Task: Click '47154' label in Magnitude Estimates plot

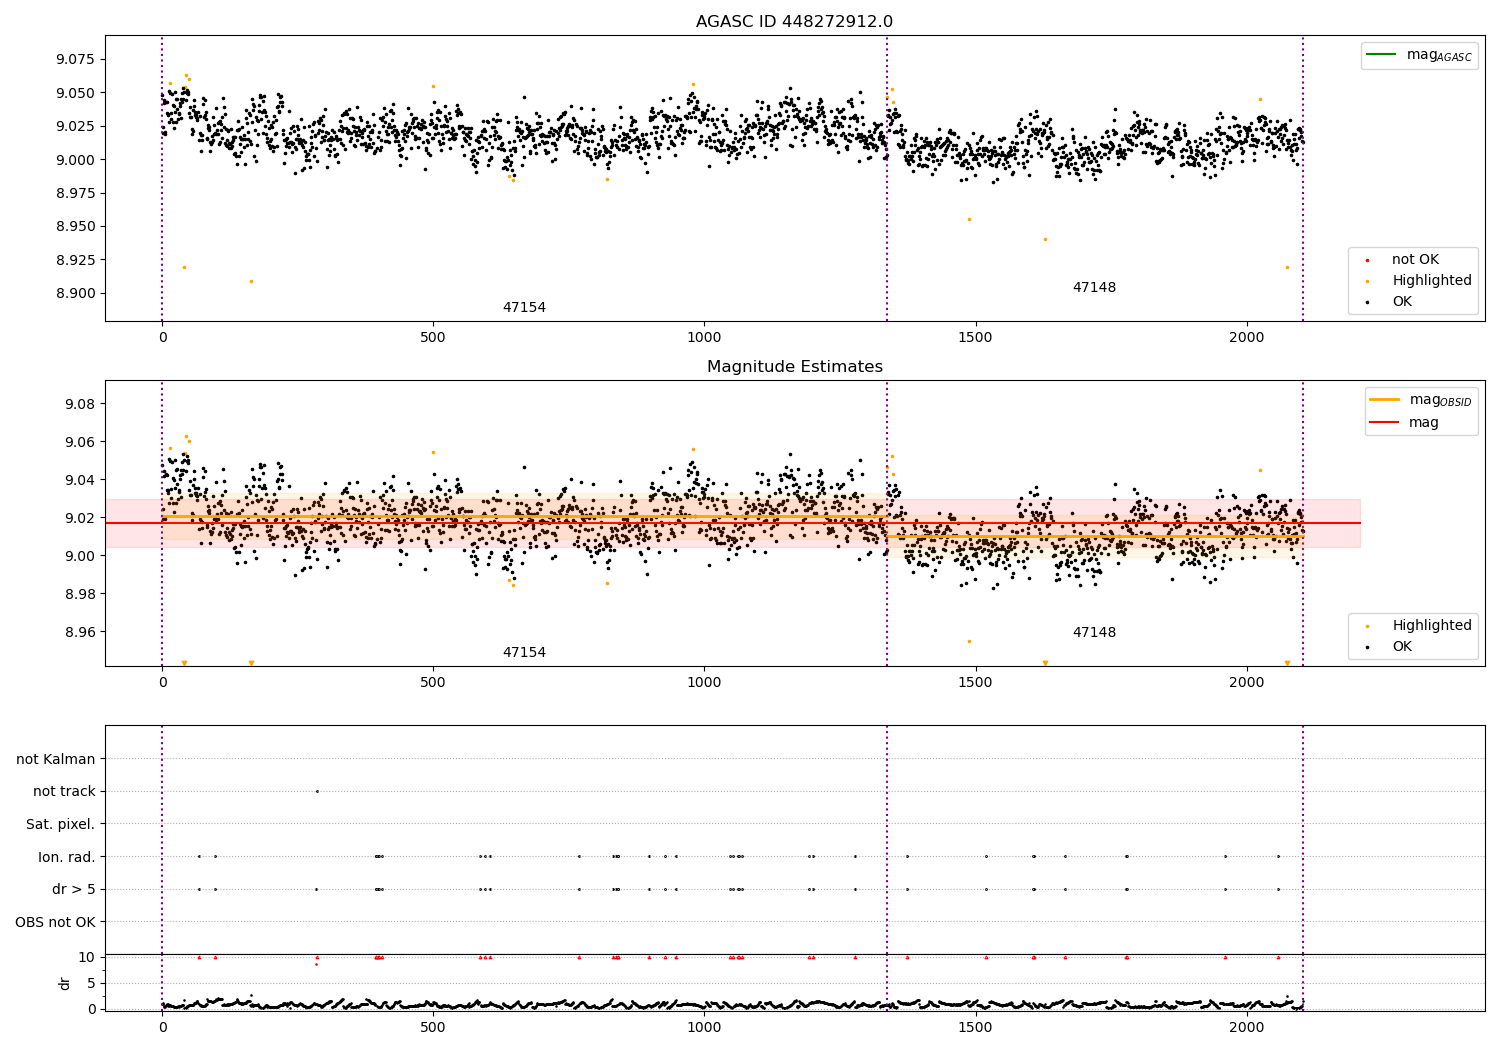Action: [524, 653]
